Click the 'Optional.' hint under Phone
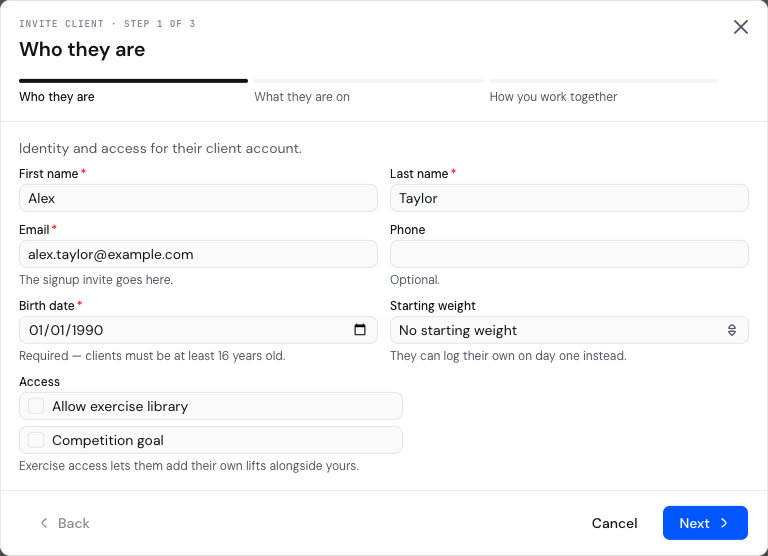Viewport: 768px width, 556px height. tap(415, 280)
